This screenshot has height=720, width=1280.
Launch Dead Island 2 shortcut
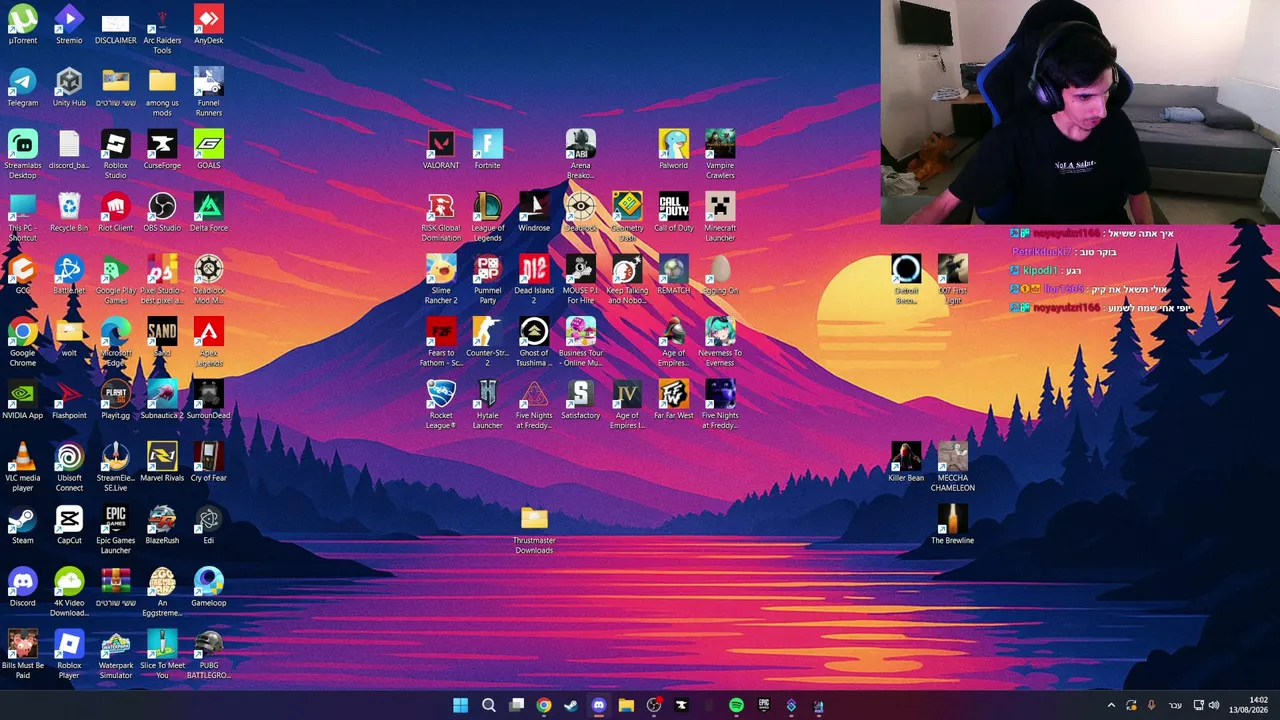(x=534, y=280)
